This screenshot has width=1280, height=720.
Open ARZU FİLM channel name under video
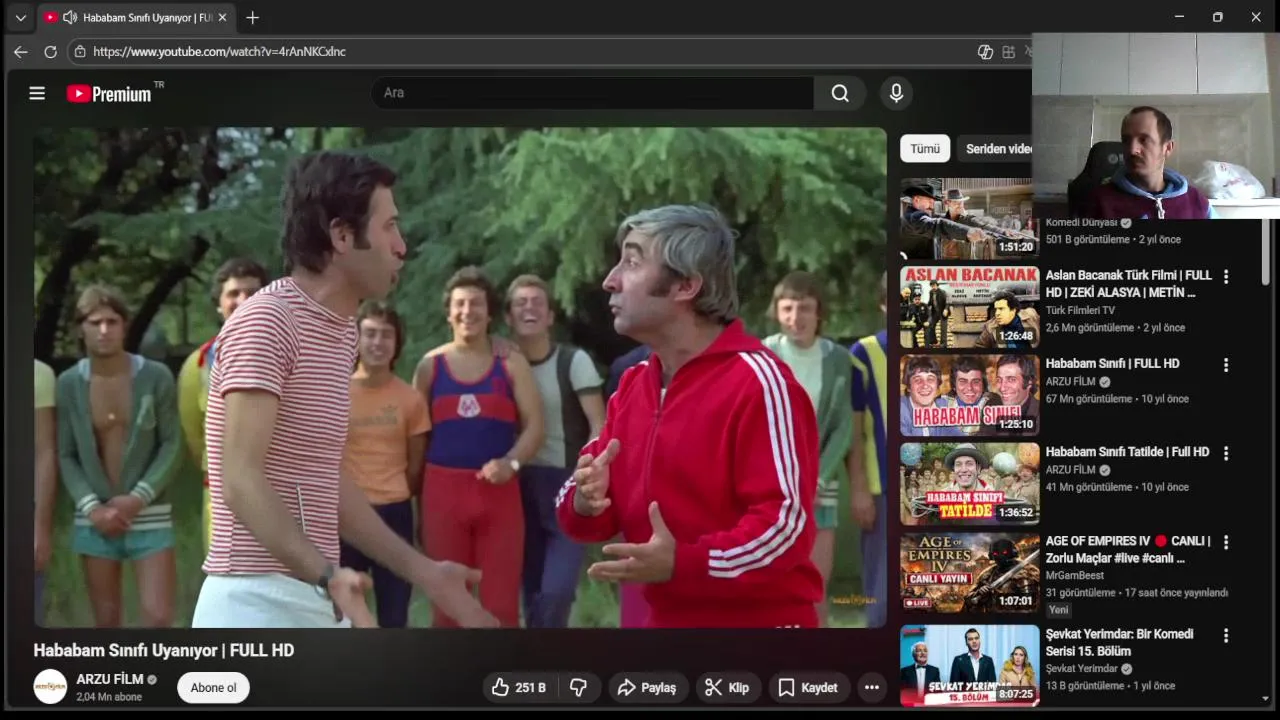(x=110, y=679)
